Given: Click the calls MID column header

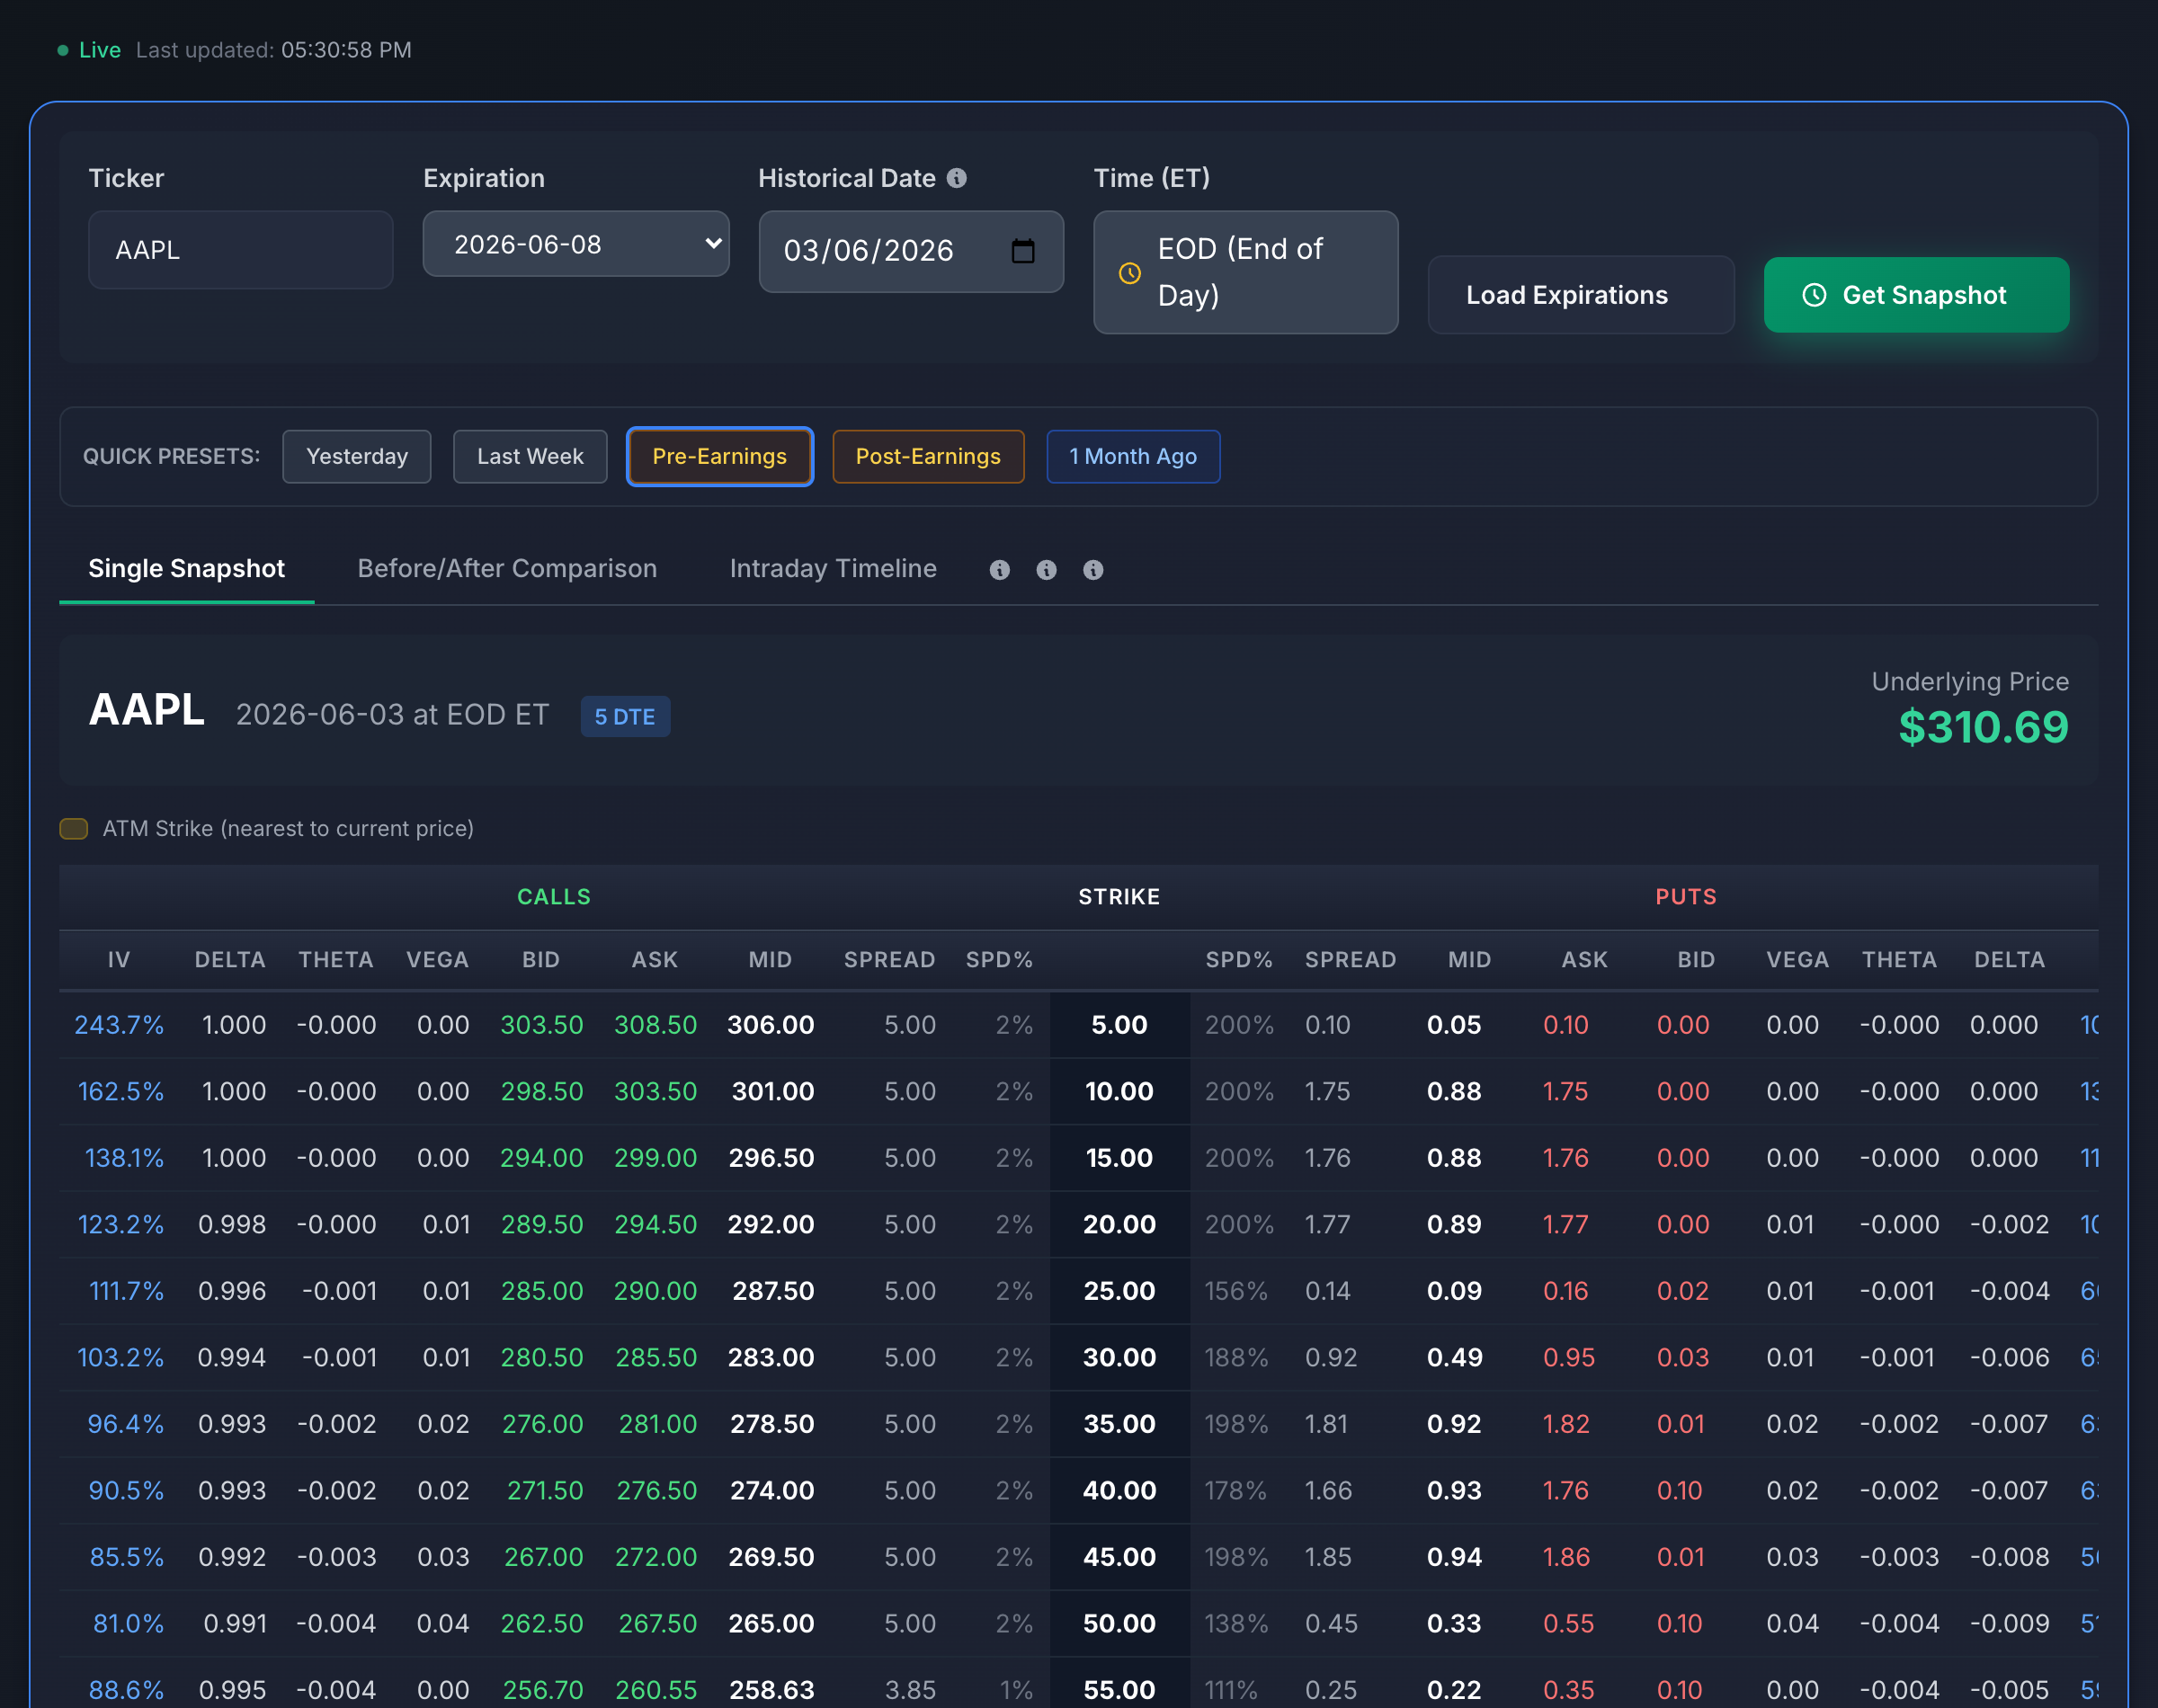Looking at the screenshot, I should (770, 960).
